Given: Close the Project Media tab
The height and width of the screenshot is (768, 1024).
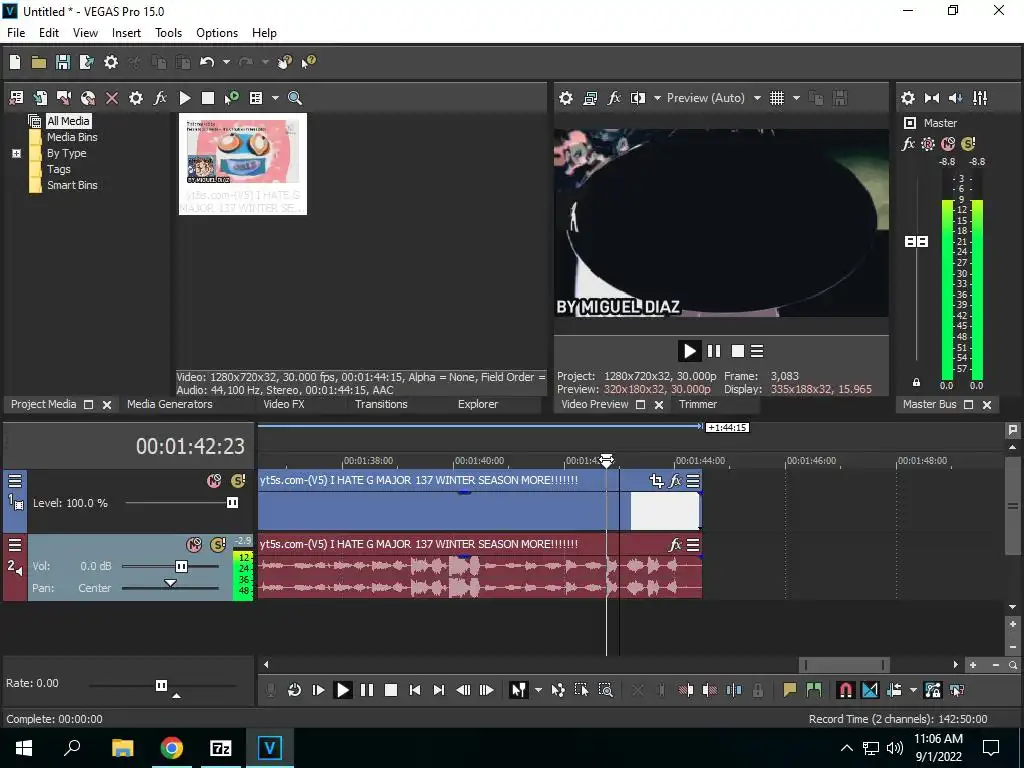Looking at the screenshot, I should [107, 405].
